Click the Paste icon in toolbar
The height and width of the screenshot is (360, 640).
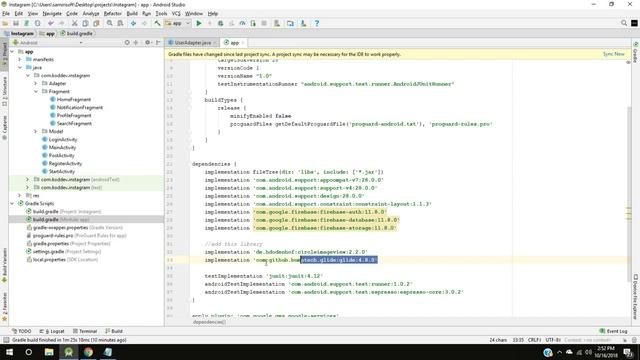pyautogui.click(x=96, y=23)
